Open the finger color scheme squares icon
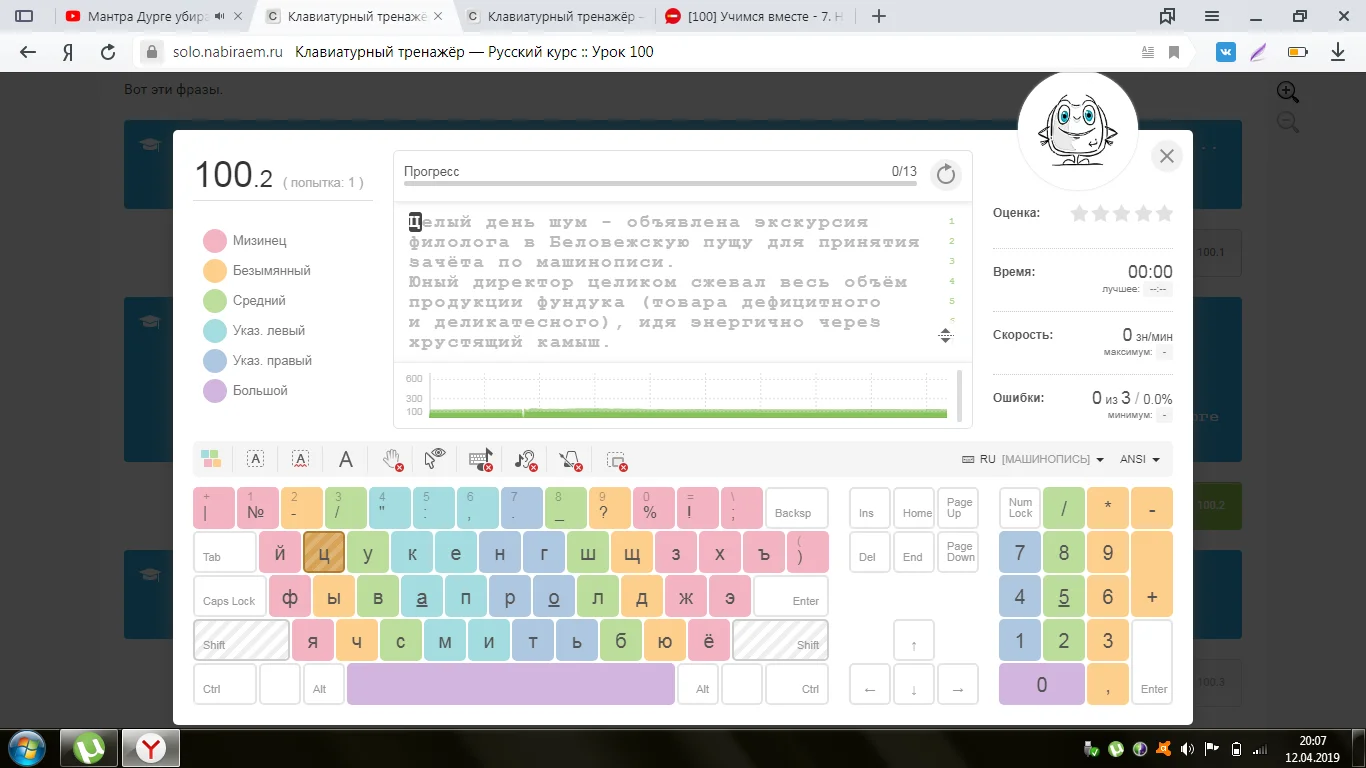 pos(211,459)
